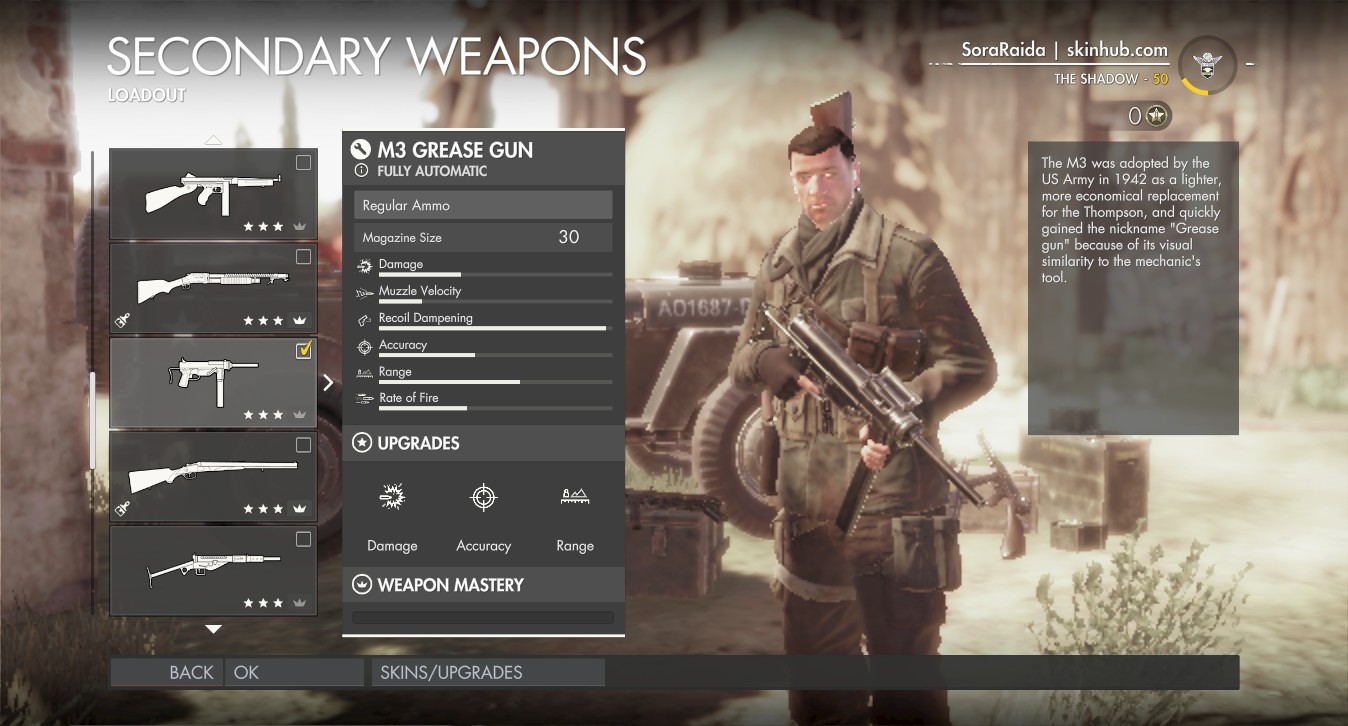Check the Thompson submachine gun checkbox
1348x726 pixels.
coord(303,163)
